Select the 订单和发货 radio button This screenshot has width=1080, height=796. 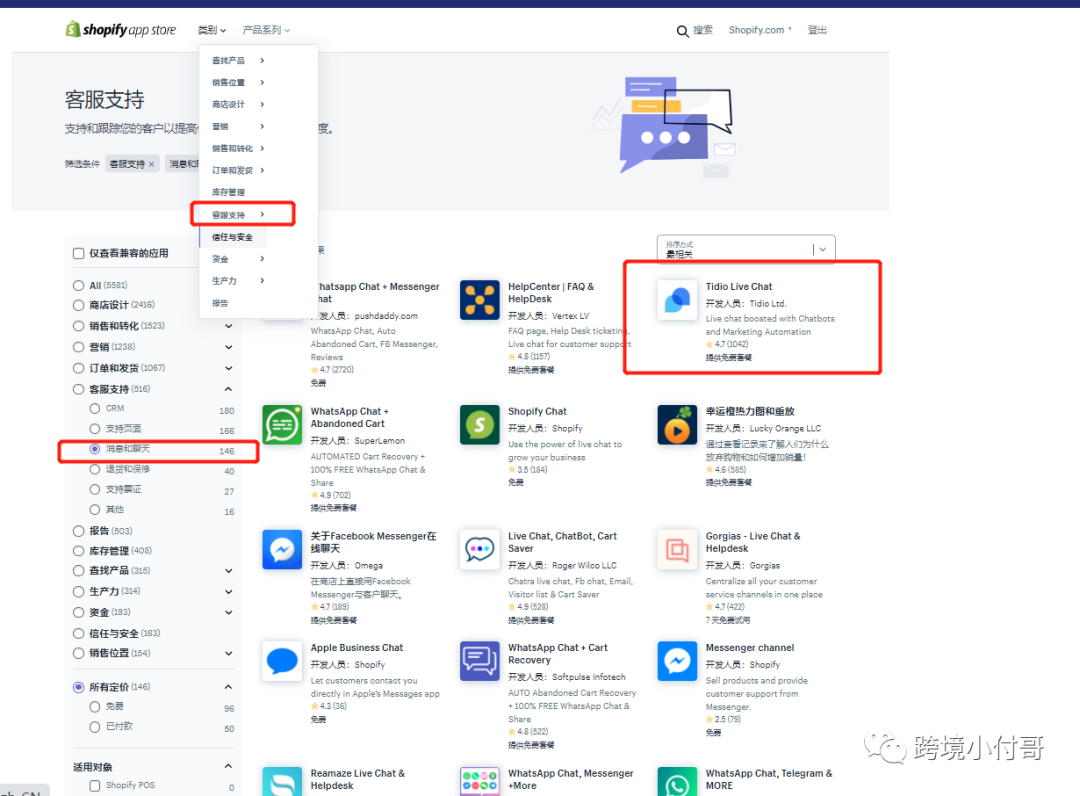click(x=79, y=368)
